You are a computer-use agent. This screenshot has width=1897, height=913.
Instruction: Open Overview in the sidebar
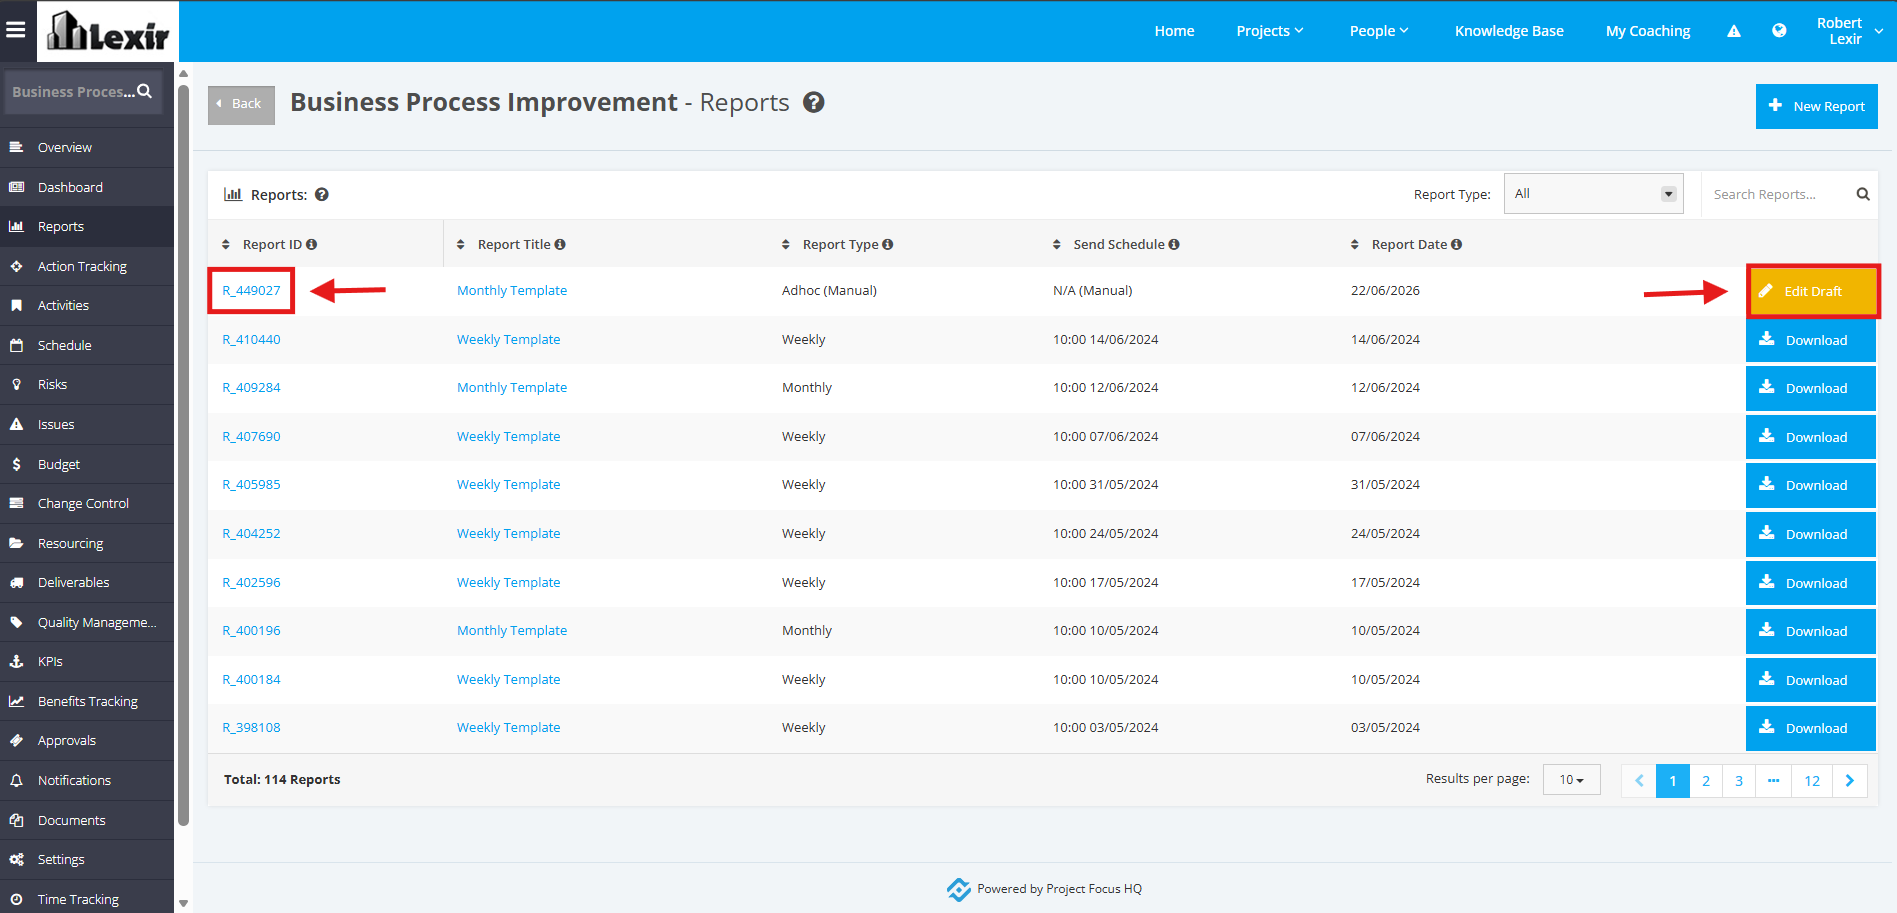[87, 147]
